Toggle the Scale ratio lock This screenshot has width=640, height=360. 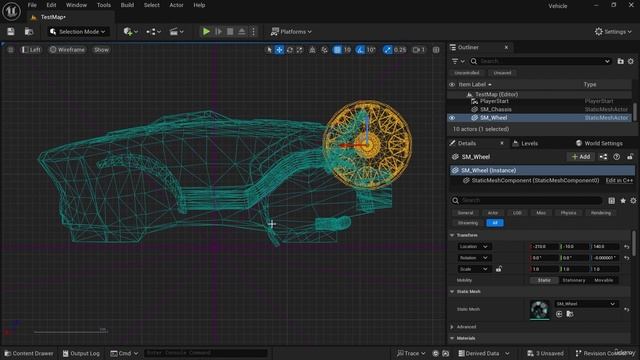[x=499, y=269]
